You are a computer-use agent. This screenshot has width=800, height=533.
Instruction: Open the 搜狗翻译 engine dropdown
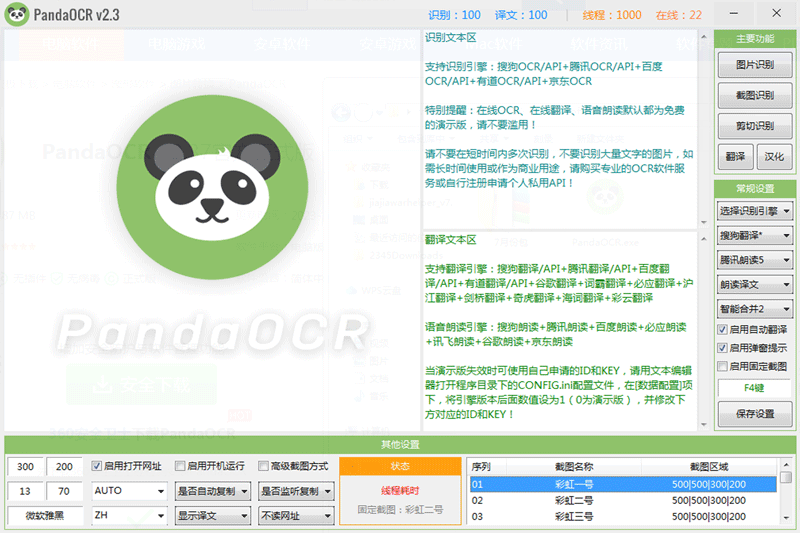click(755, 235)
